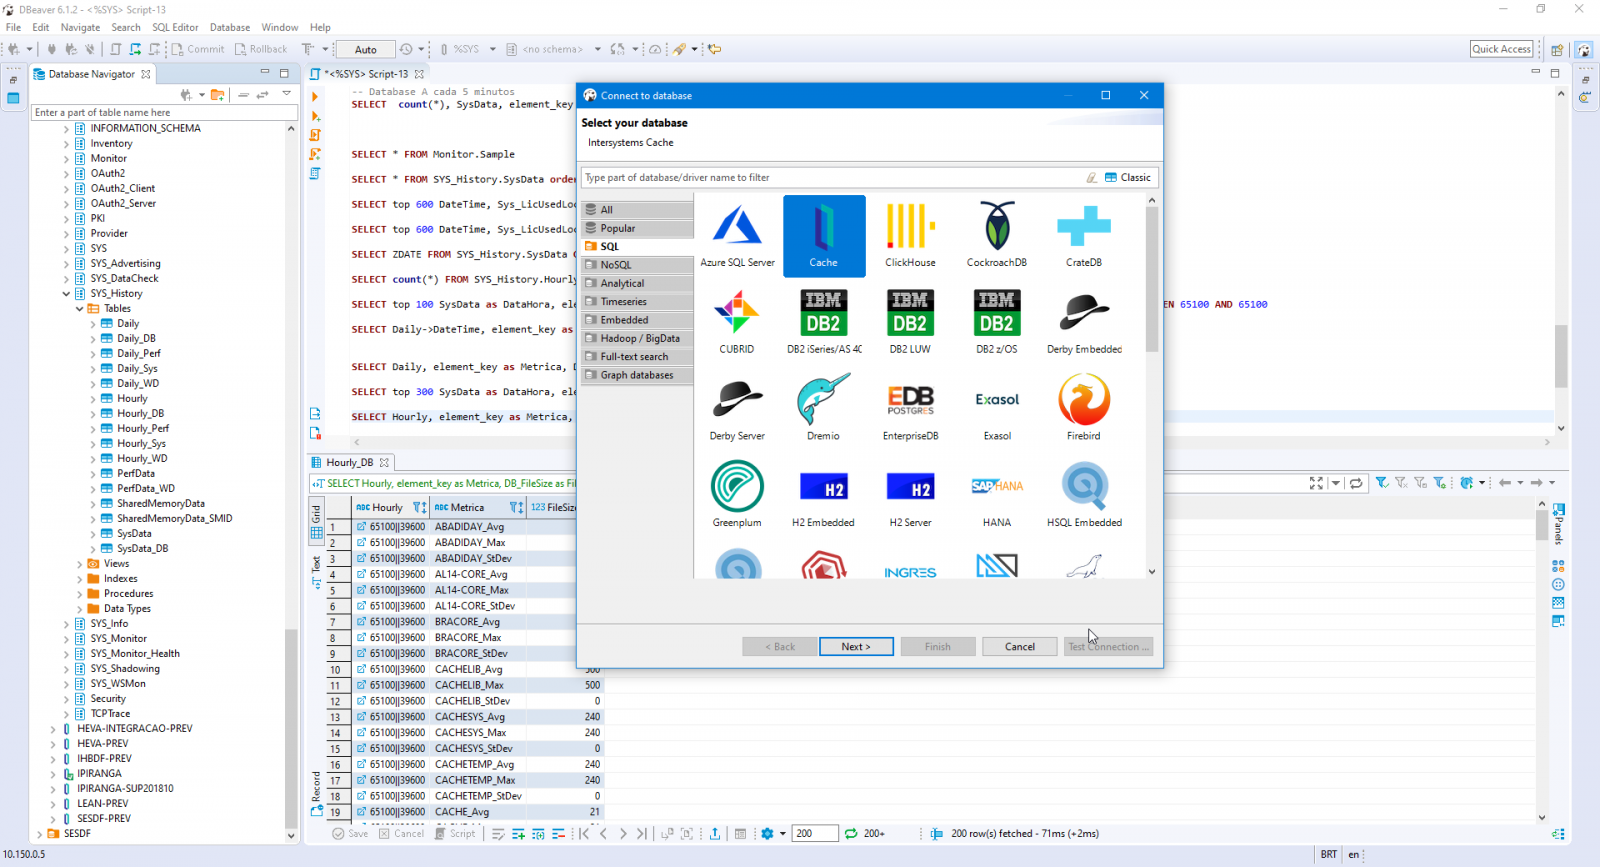Viewport: 1600px width, 867px height.
Task: Click the Metrica column header
Action: click(x=478, y=507)
